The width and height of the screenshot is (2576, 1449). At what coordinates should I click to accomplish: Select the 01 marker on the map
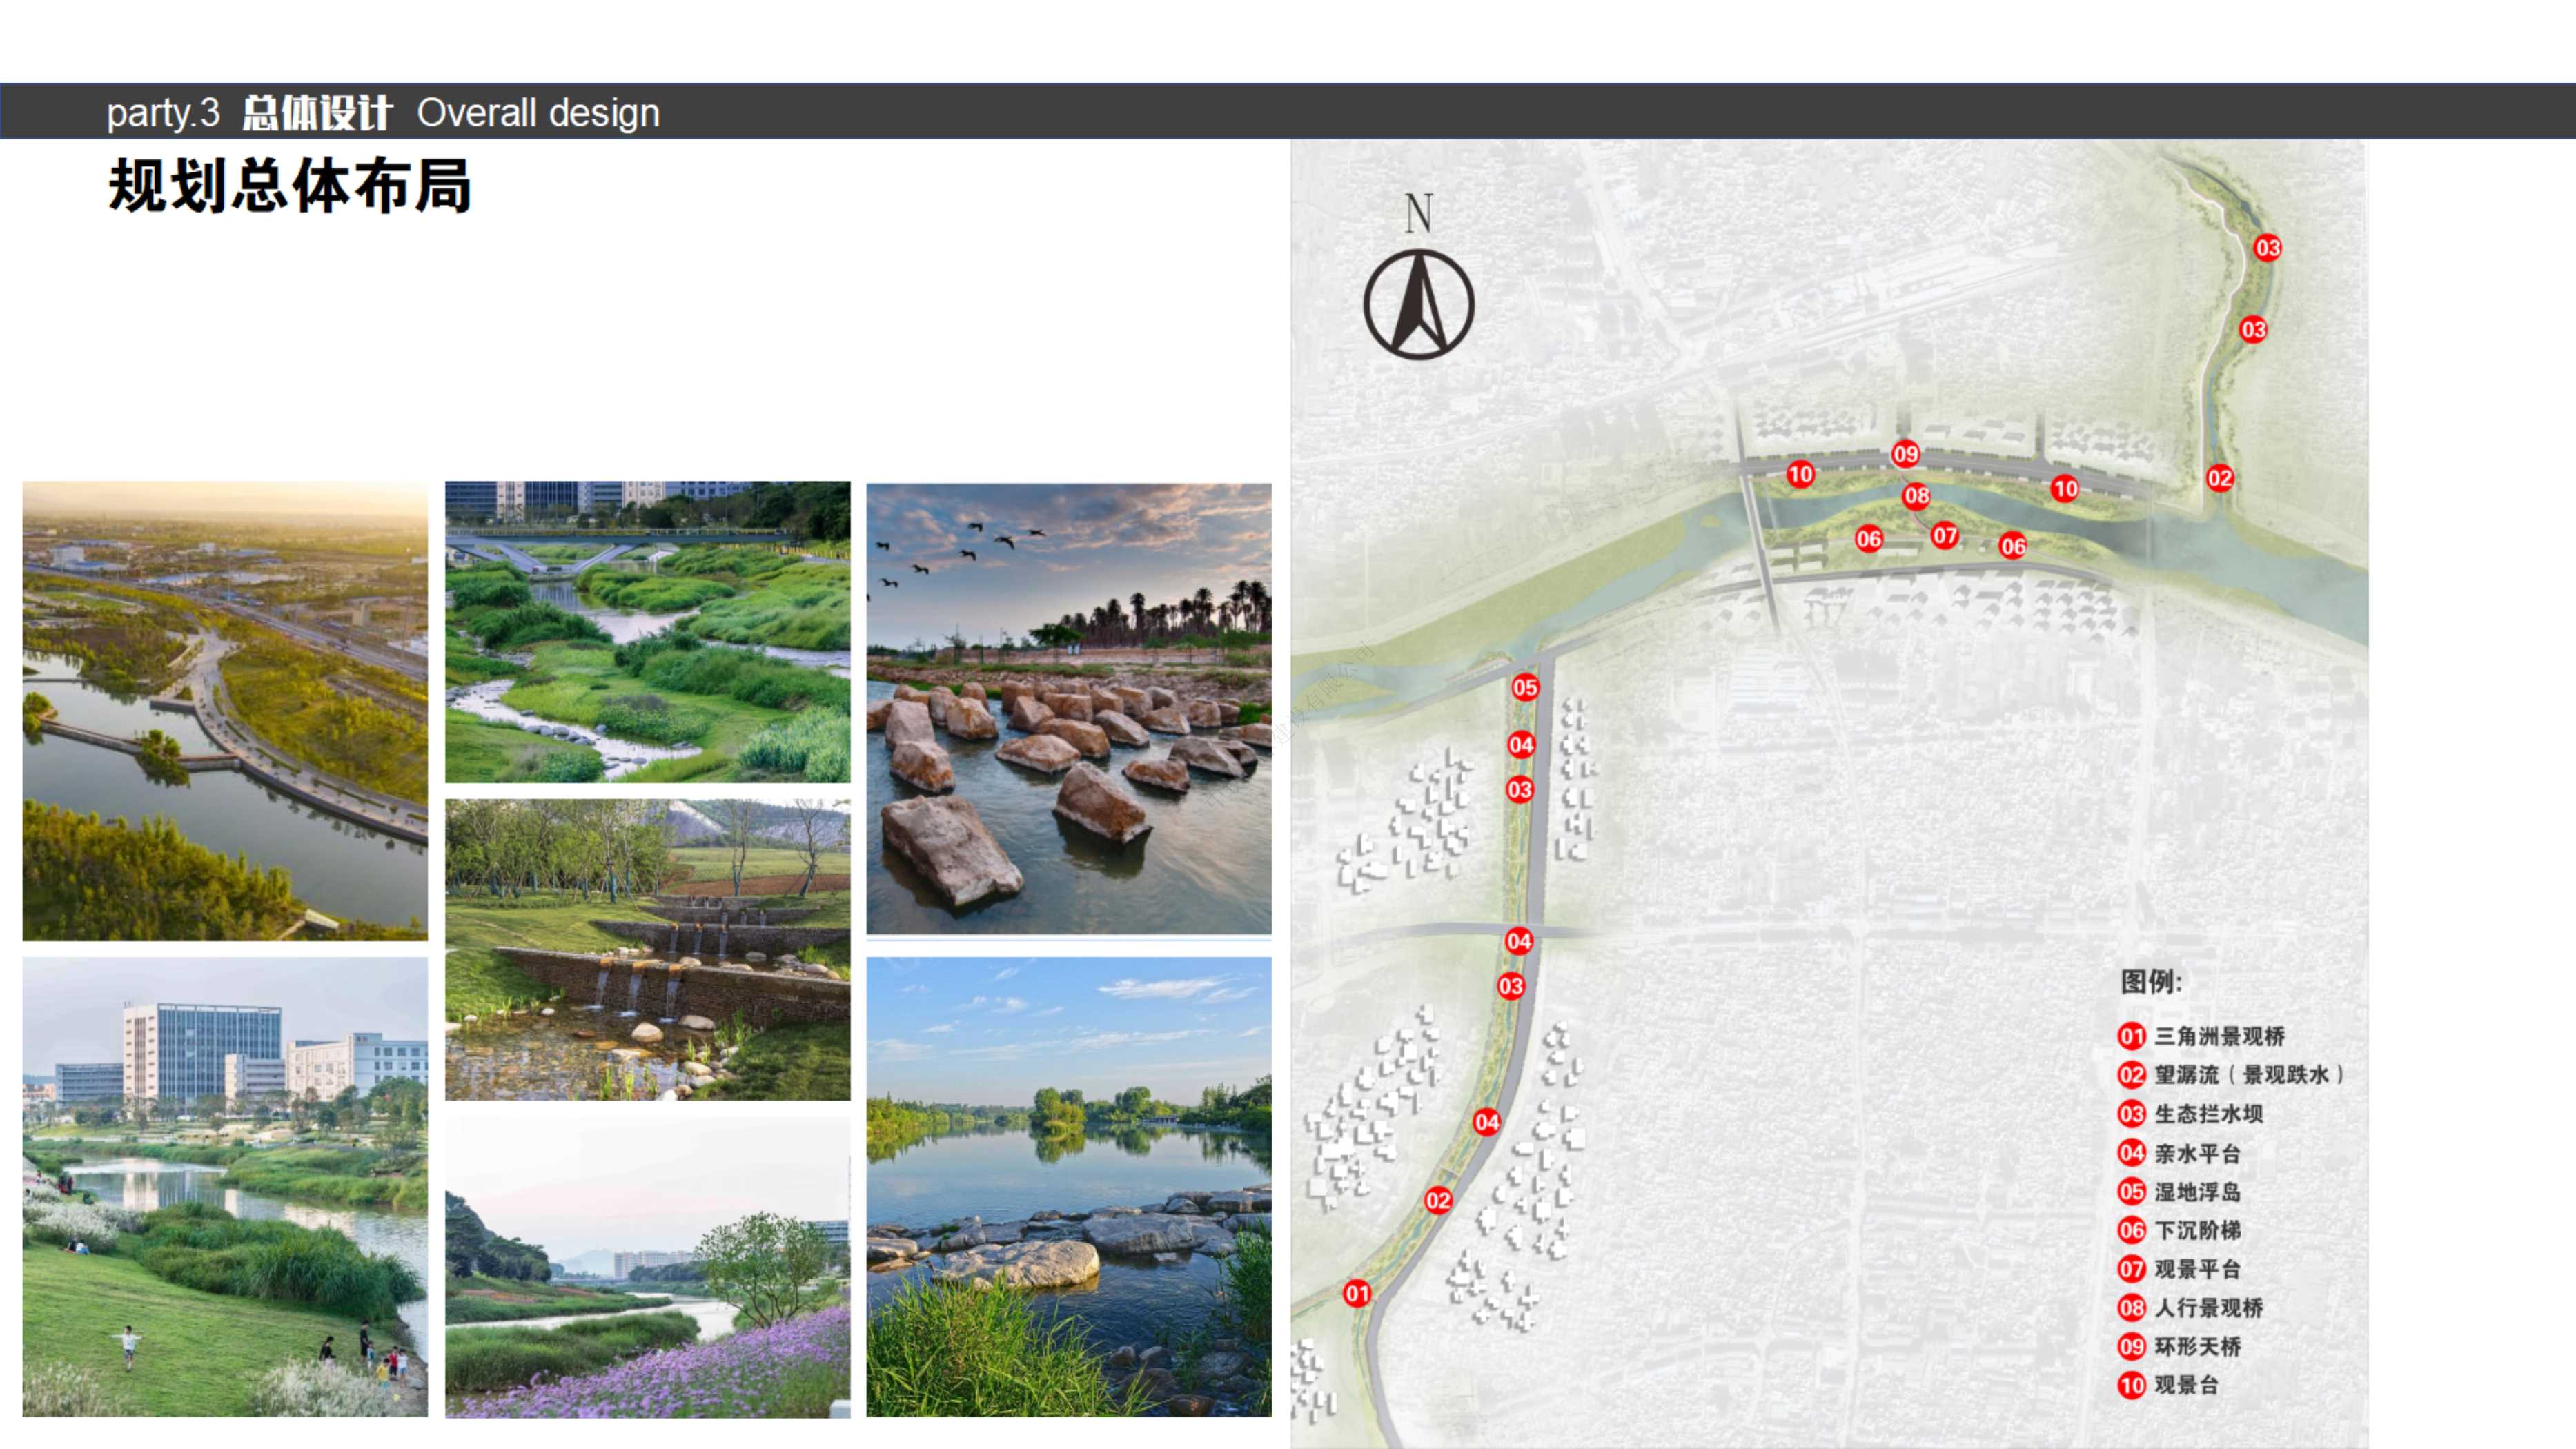click(x=1357, y=1293)
